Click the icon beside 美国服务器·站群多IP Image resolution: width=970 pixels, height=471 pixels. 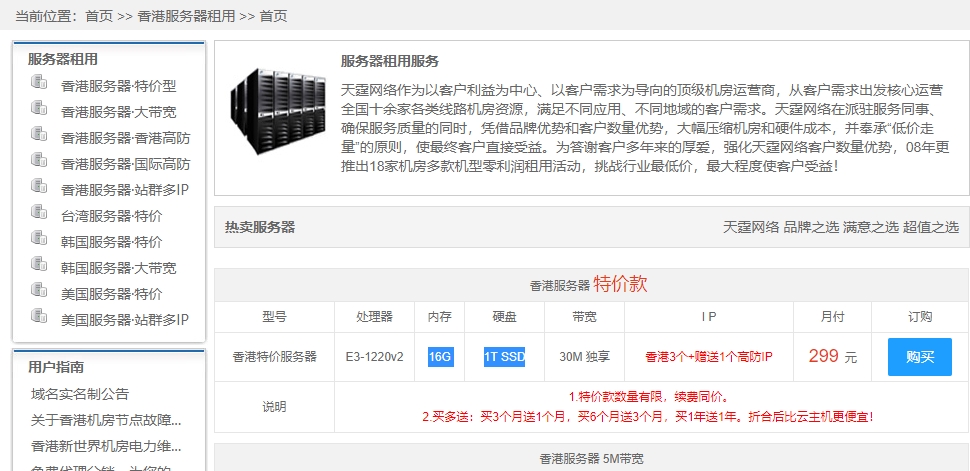pyautogui.click(x=39, y=317)
